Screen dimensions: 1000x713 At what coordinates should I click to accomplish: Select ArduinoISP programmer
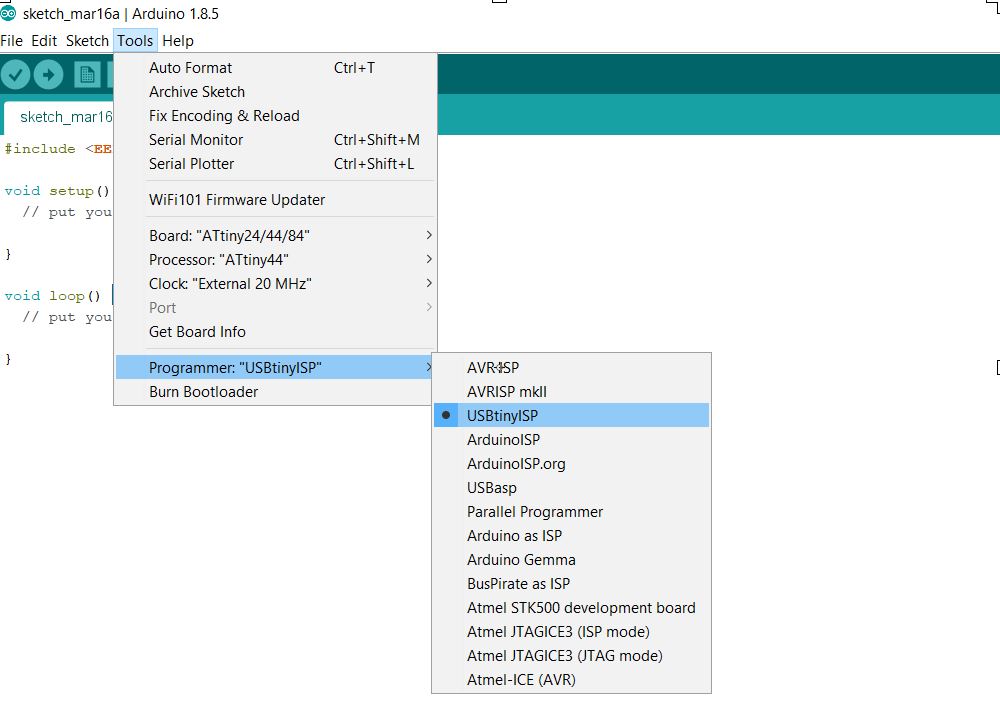tap(571, 440)
